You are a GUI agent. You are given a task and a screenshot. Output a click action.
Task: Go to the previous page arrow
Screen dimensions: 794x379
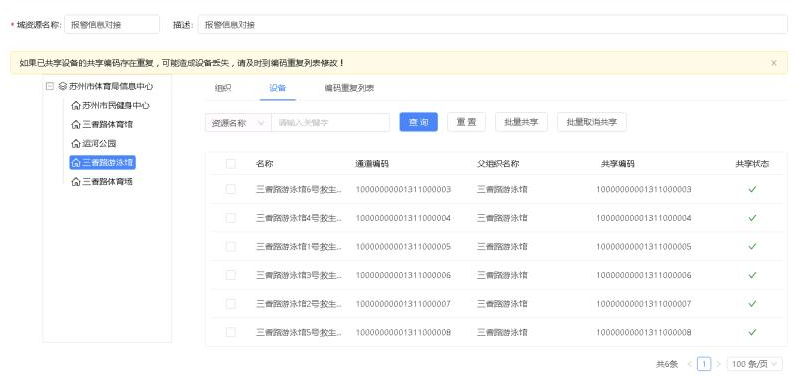click(x=690, y=364)
